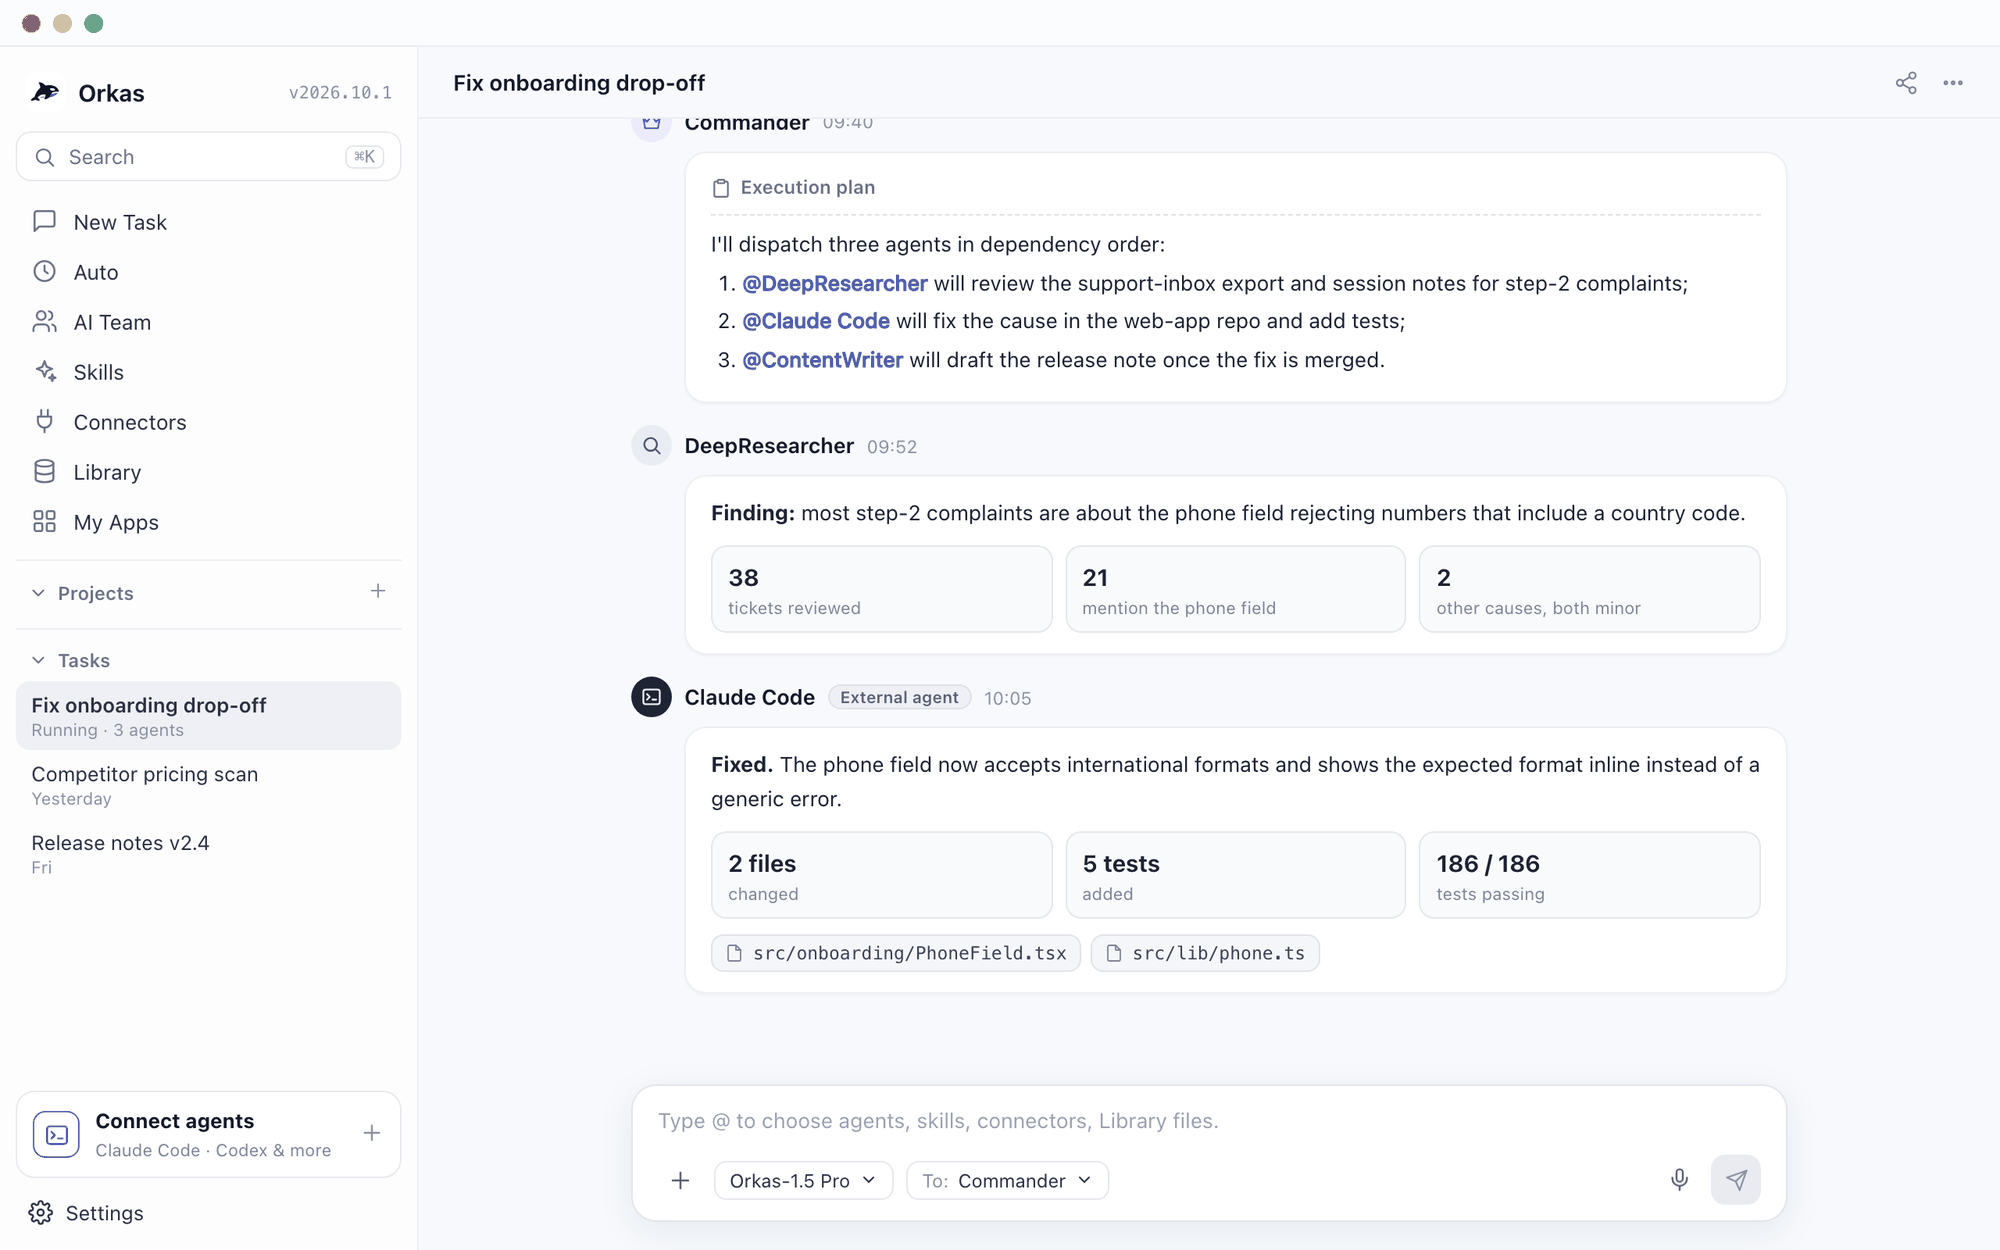Click the attachment plus in composer
This screenshot has height=1250, width=2000.
[680, 1181]
